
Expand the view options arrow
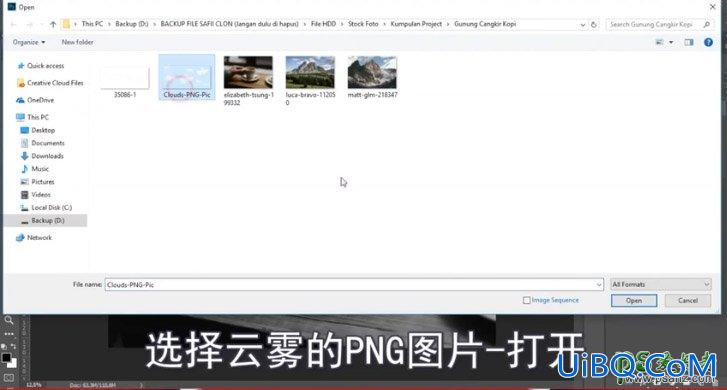[671, 42]
